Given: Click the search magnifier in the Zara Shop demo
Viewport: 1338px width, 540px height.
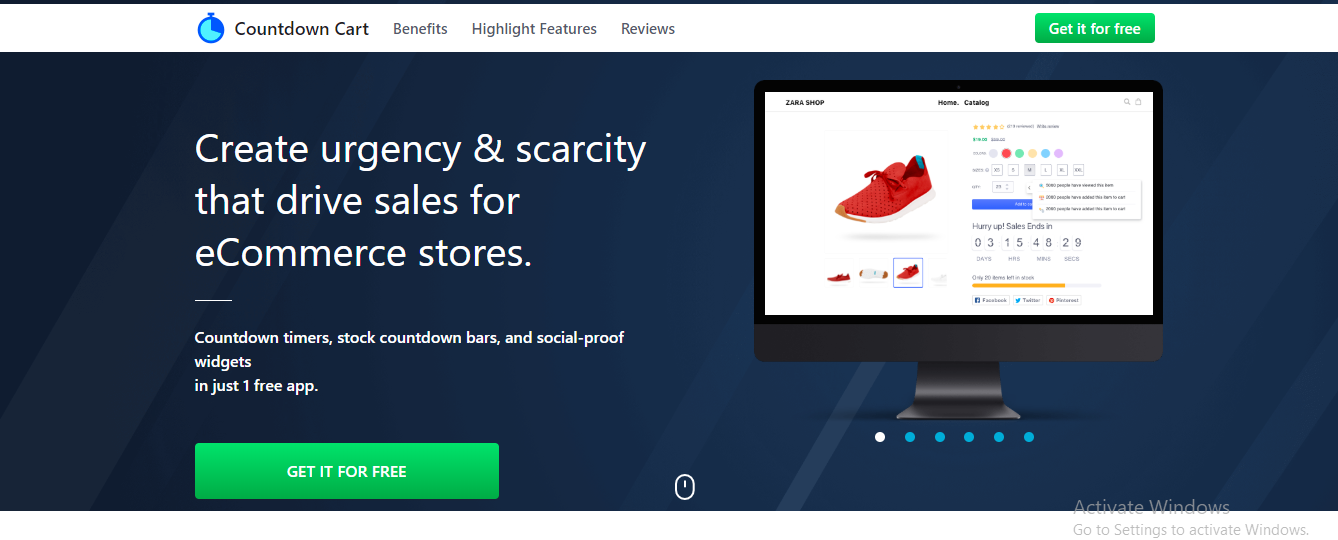Looking at the screenshot, I should click(1127, 102).
